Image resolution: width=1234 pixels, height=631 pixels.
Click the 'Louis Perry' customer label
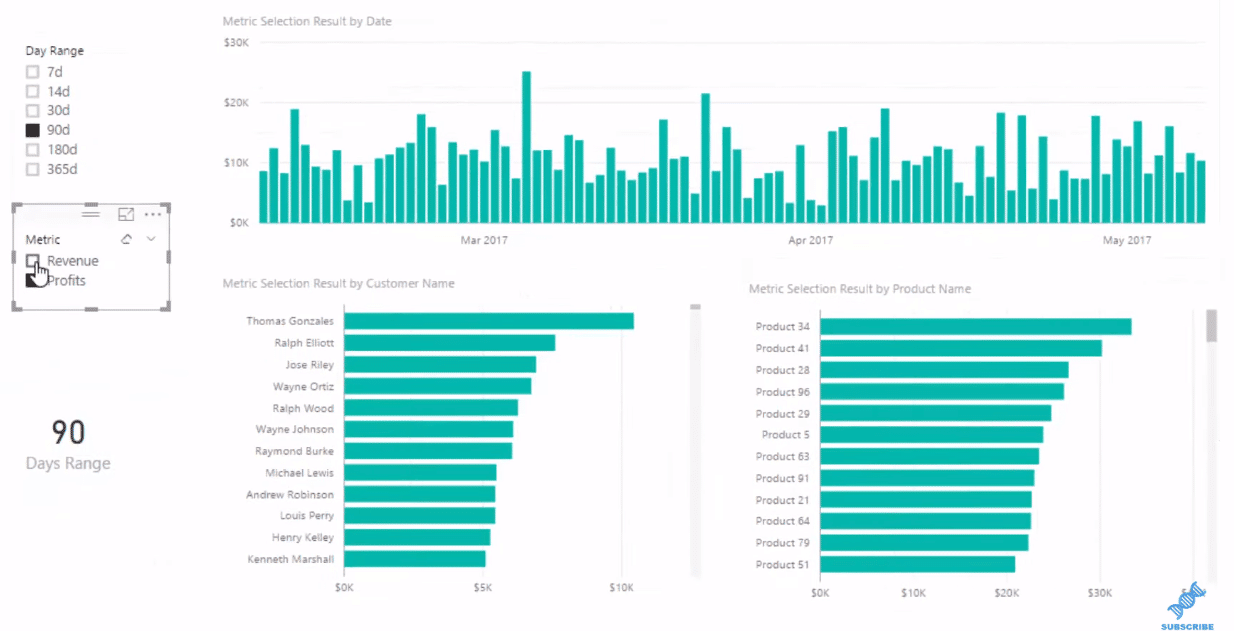pos(308,516)
